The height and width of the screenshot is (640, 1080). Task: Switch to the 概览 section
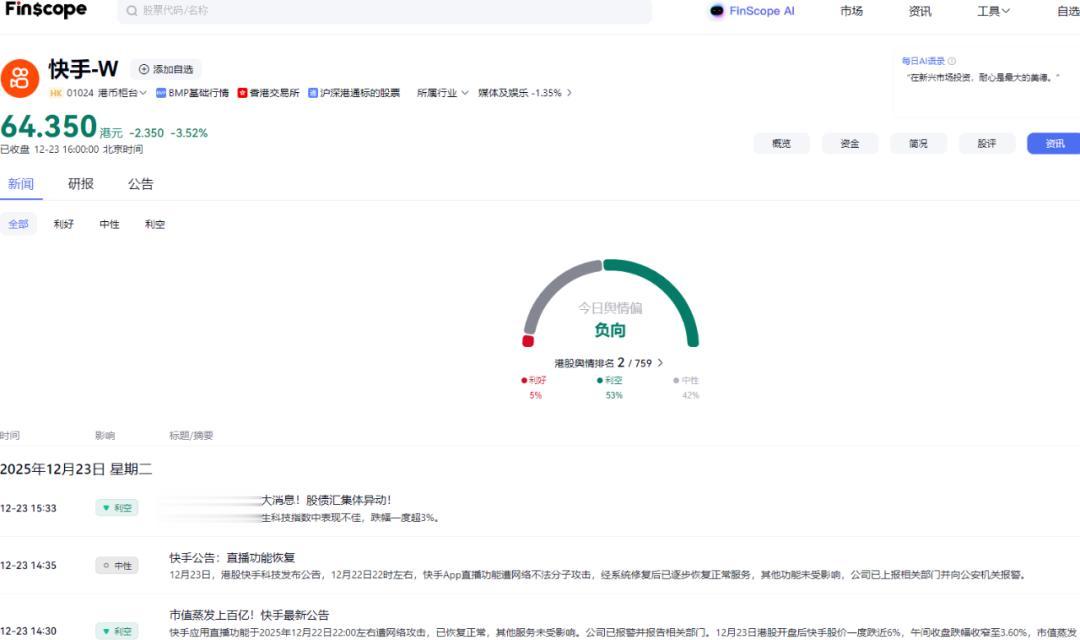(781, 143)
